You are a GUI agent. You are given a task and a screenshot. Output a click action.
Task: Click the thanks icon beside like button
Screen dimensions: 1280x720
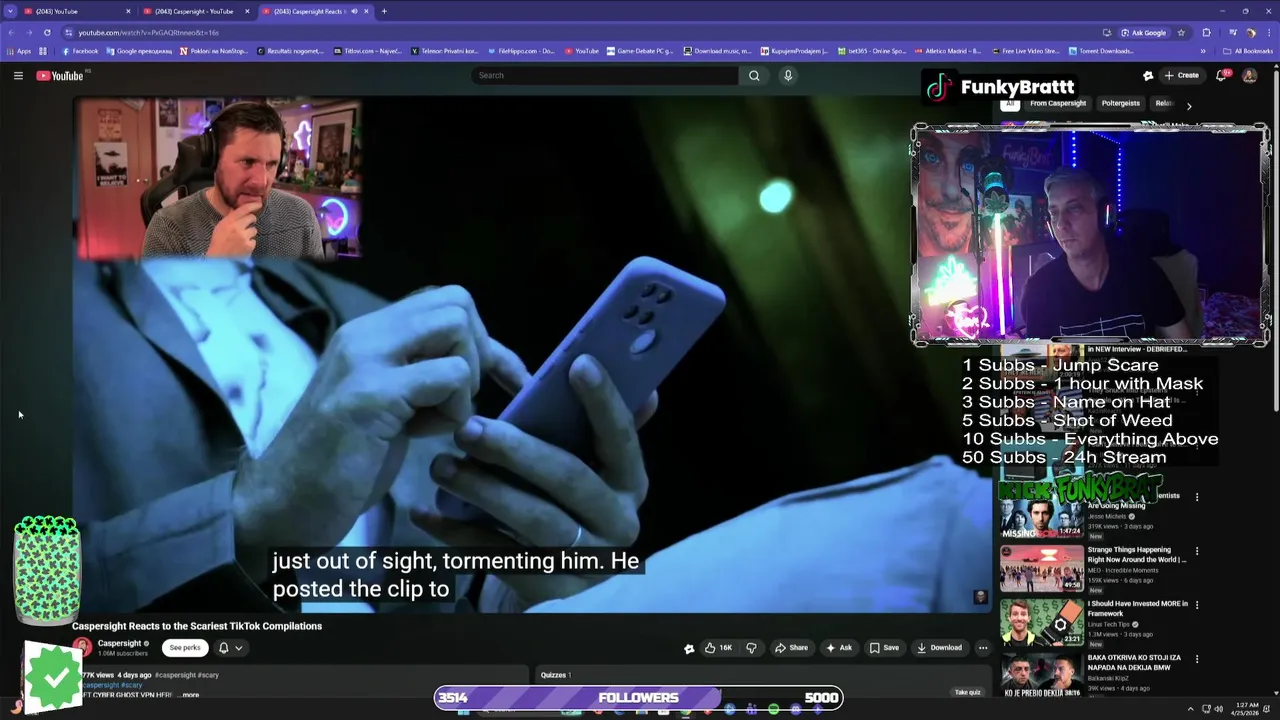pos(689,648)
